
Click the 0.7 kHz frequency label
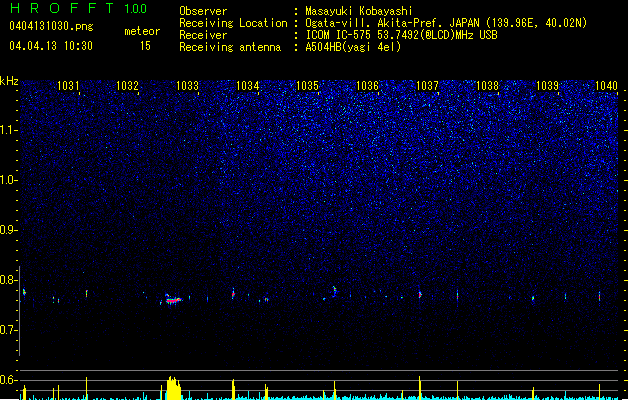click(x=8, y=330)
